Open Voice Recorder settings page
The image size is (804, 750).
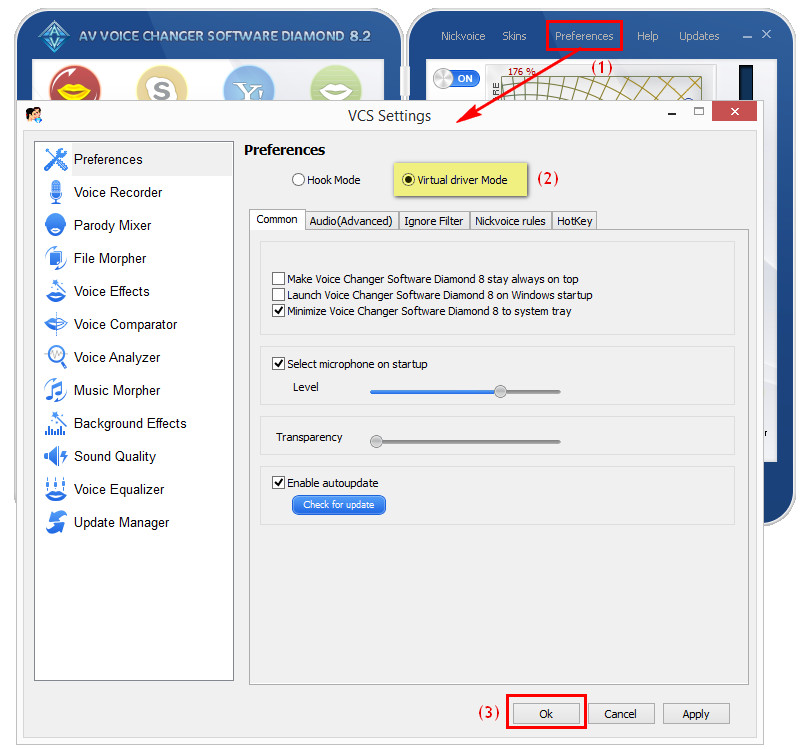pos(133,192)
